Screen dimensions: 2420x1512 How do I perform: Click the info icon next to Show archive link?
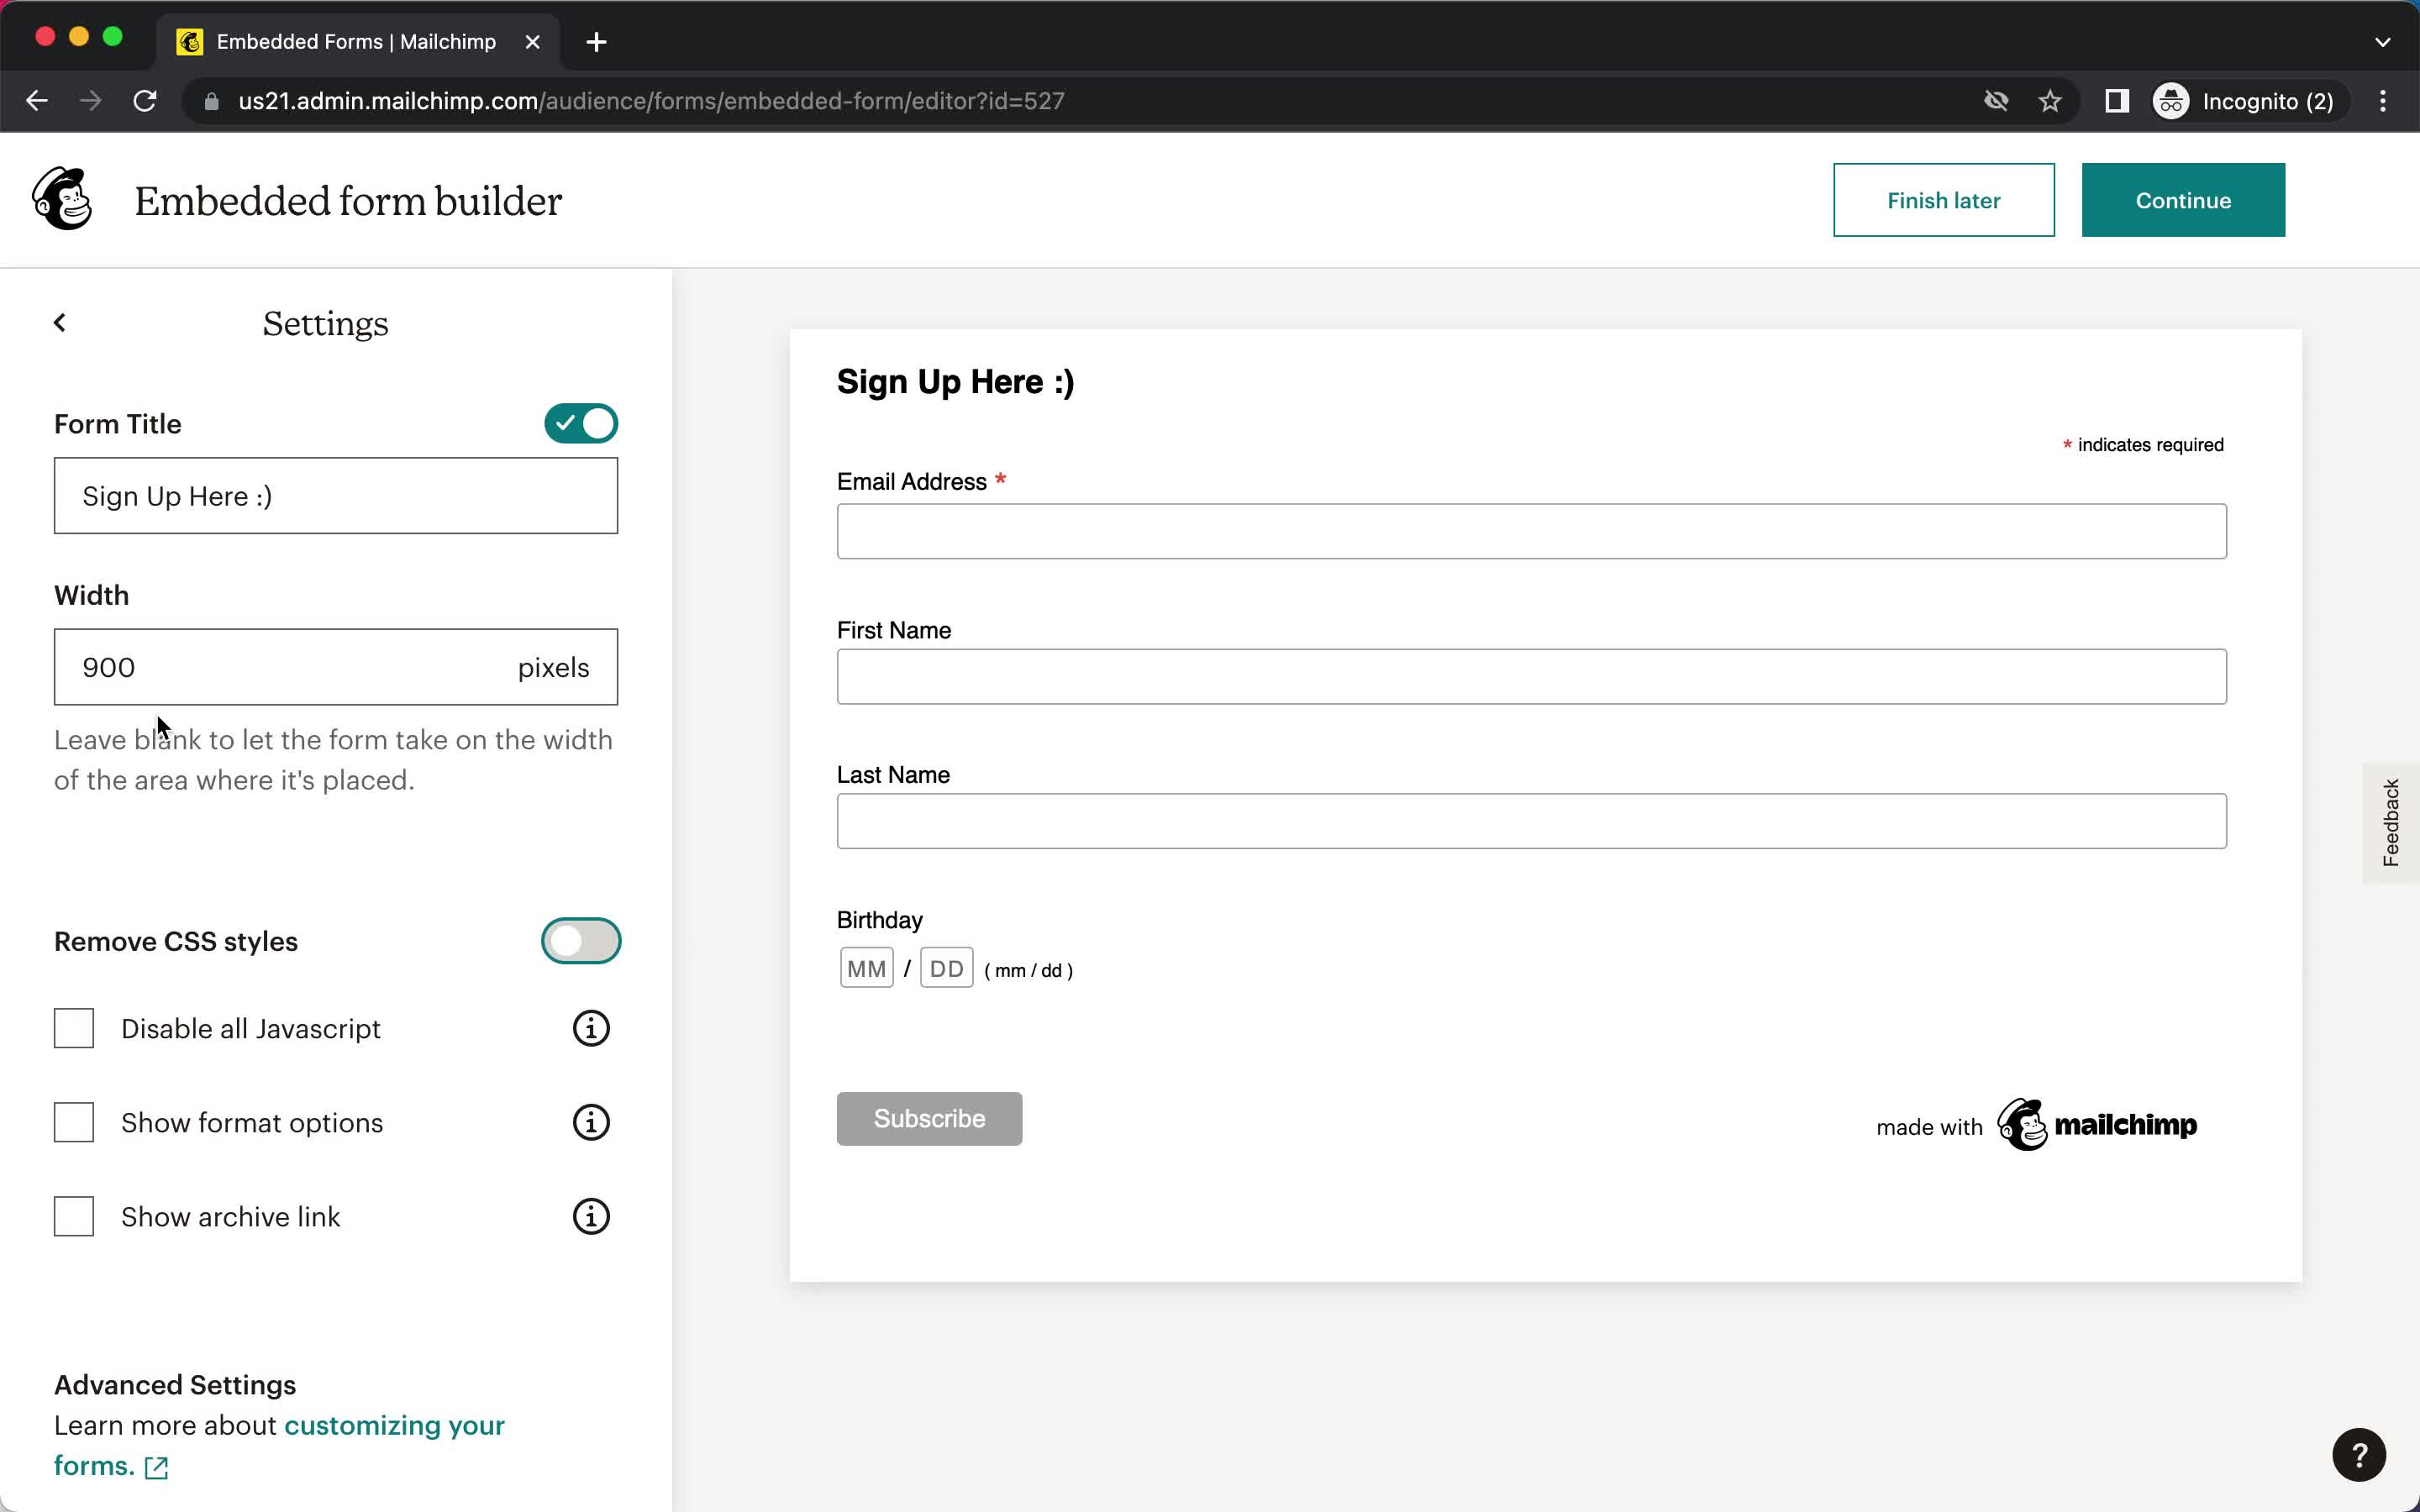point(591,1215)
